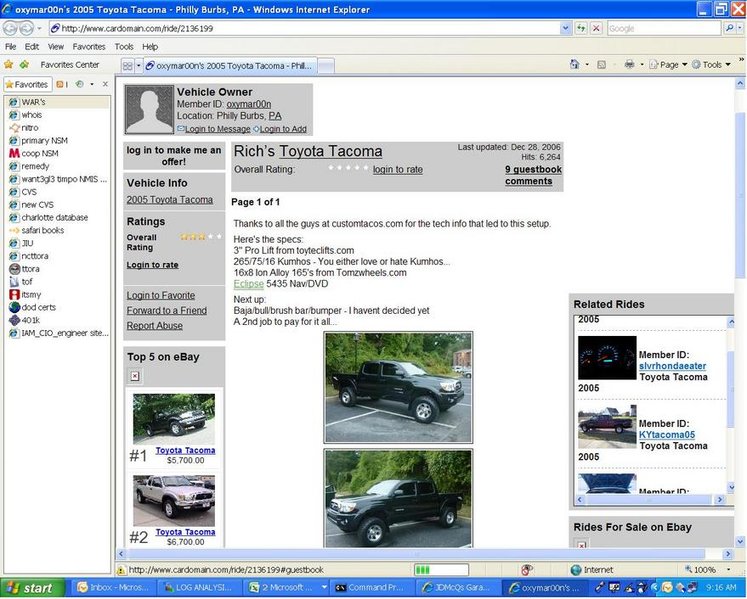Click the Home icon in command bar
This screenshot has height=599, width=747.
(x=575, y=64)
